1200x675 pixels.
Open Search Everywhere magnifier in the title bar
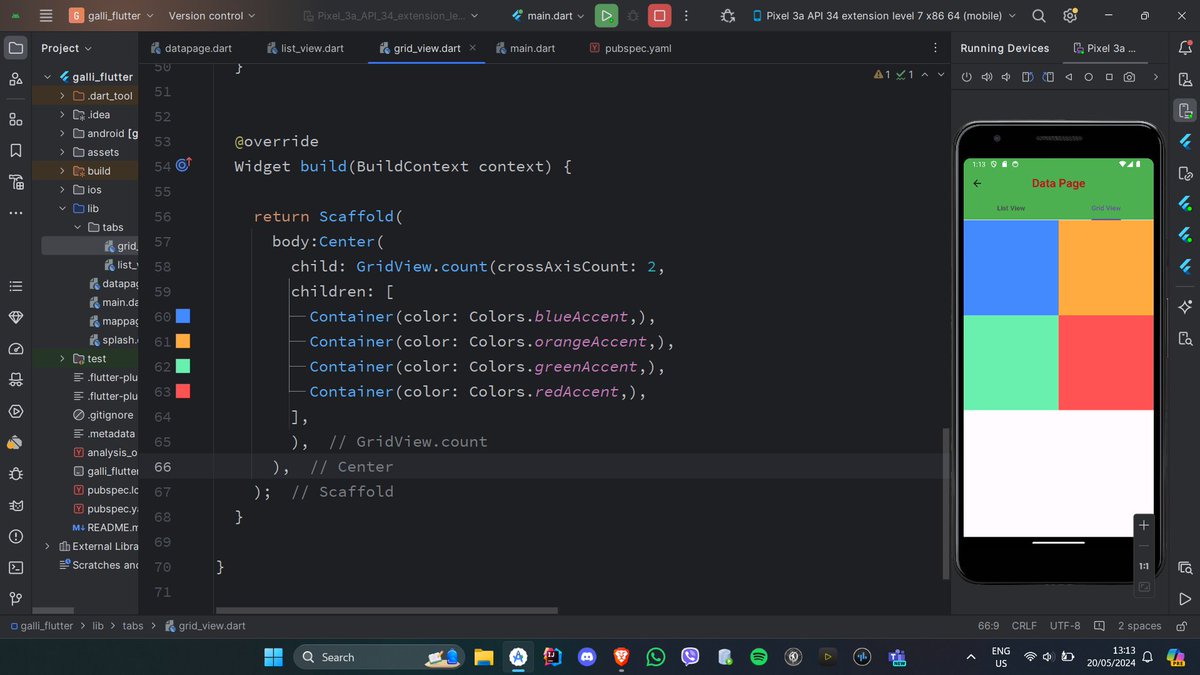(x=1039, y=16)
